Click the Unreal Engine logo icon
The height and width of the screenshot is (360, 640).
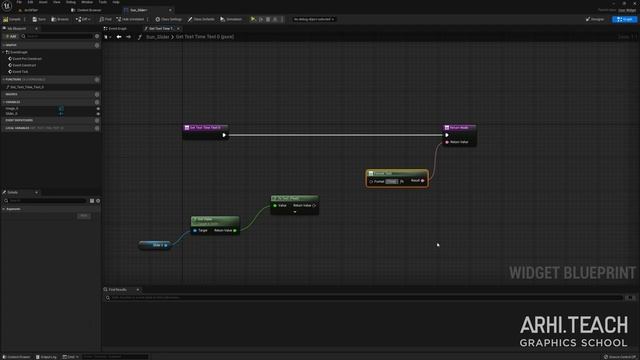point(7,6)
